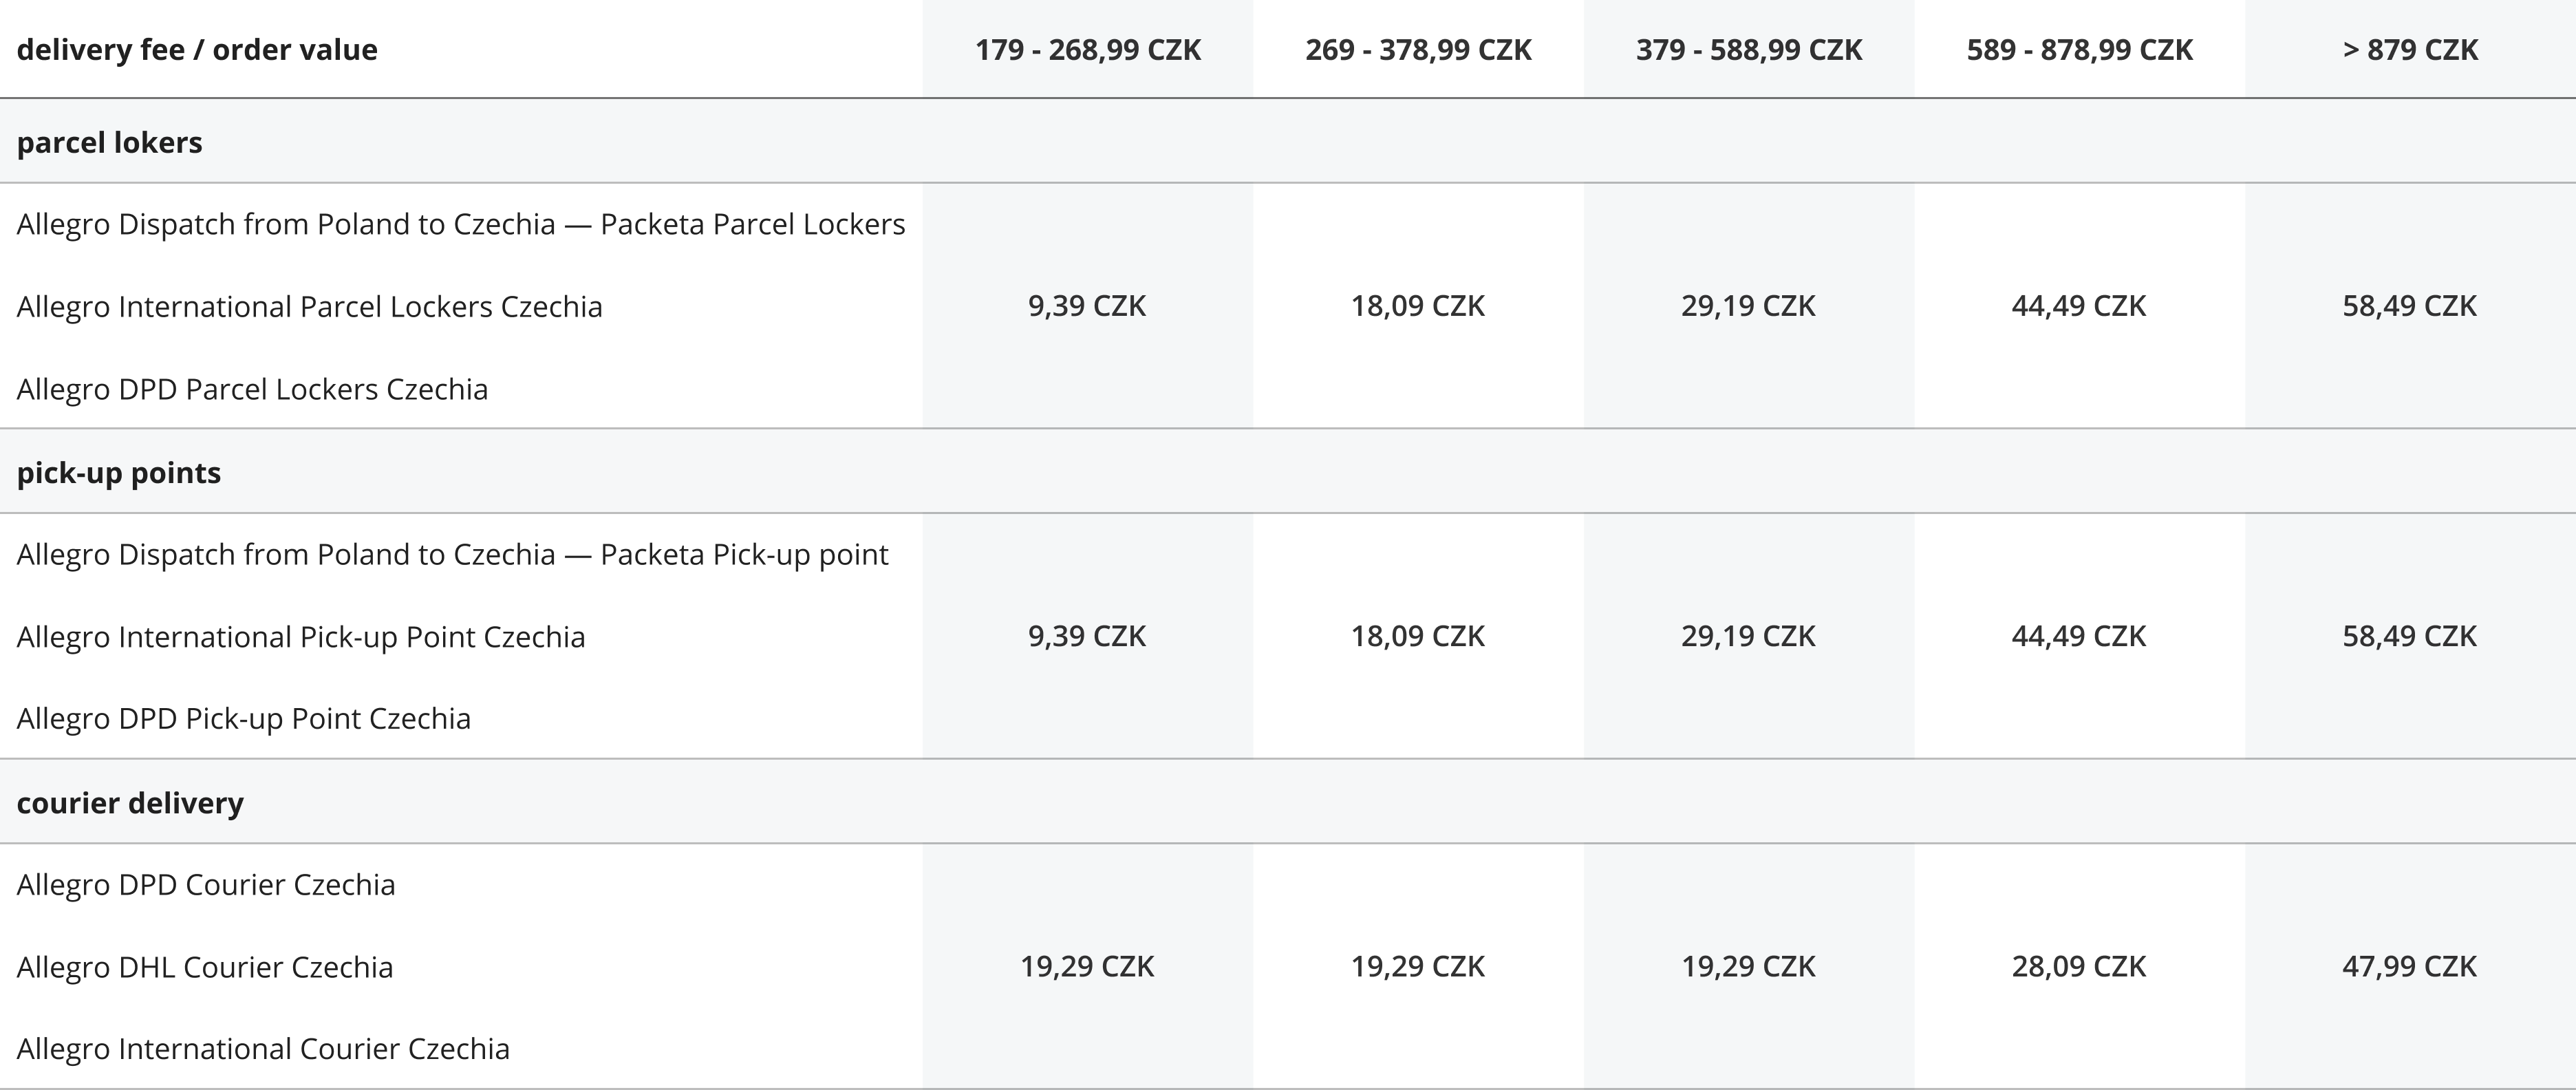Click 'Allegro DPD Parcel Lockers Czechia'

(x=253, y=389)
